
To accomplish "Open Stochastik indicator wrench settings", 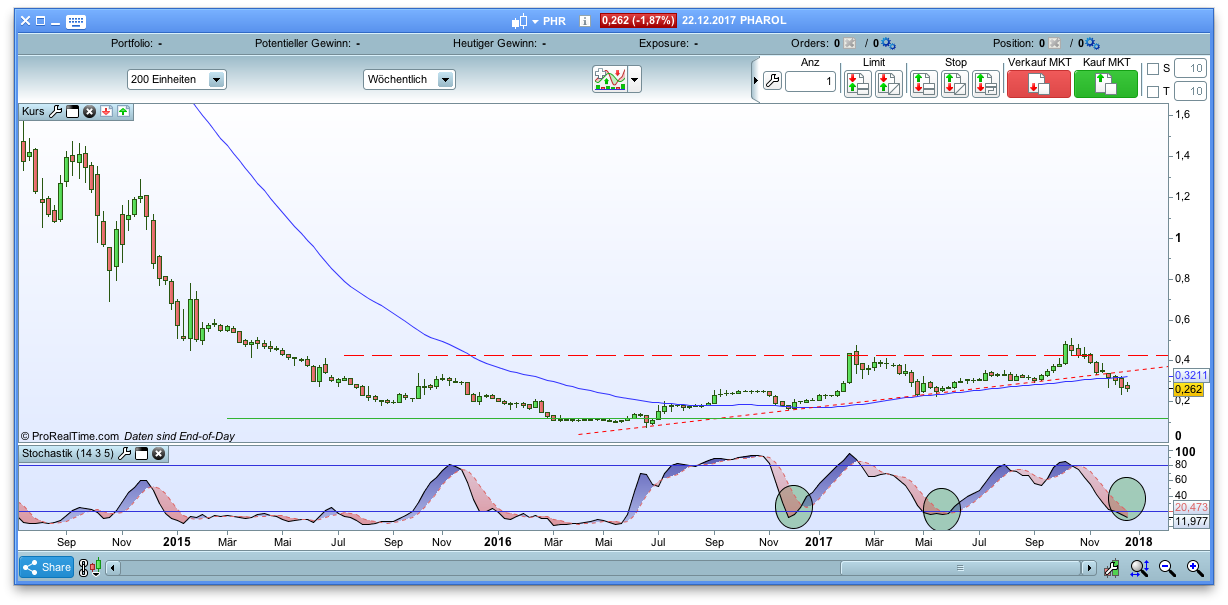I will 125,454.
